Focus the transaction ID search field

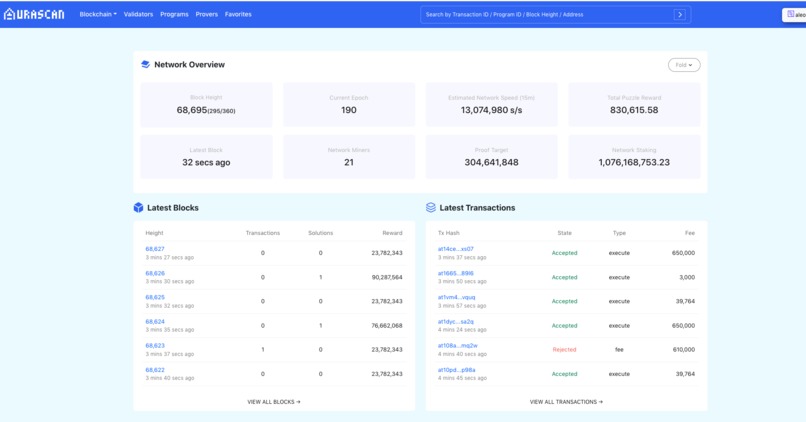coord(547,14)
